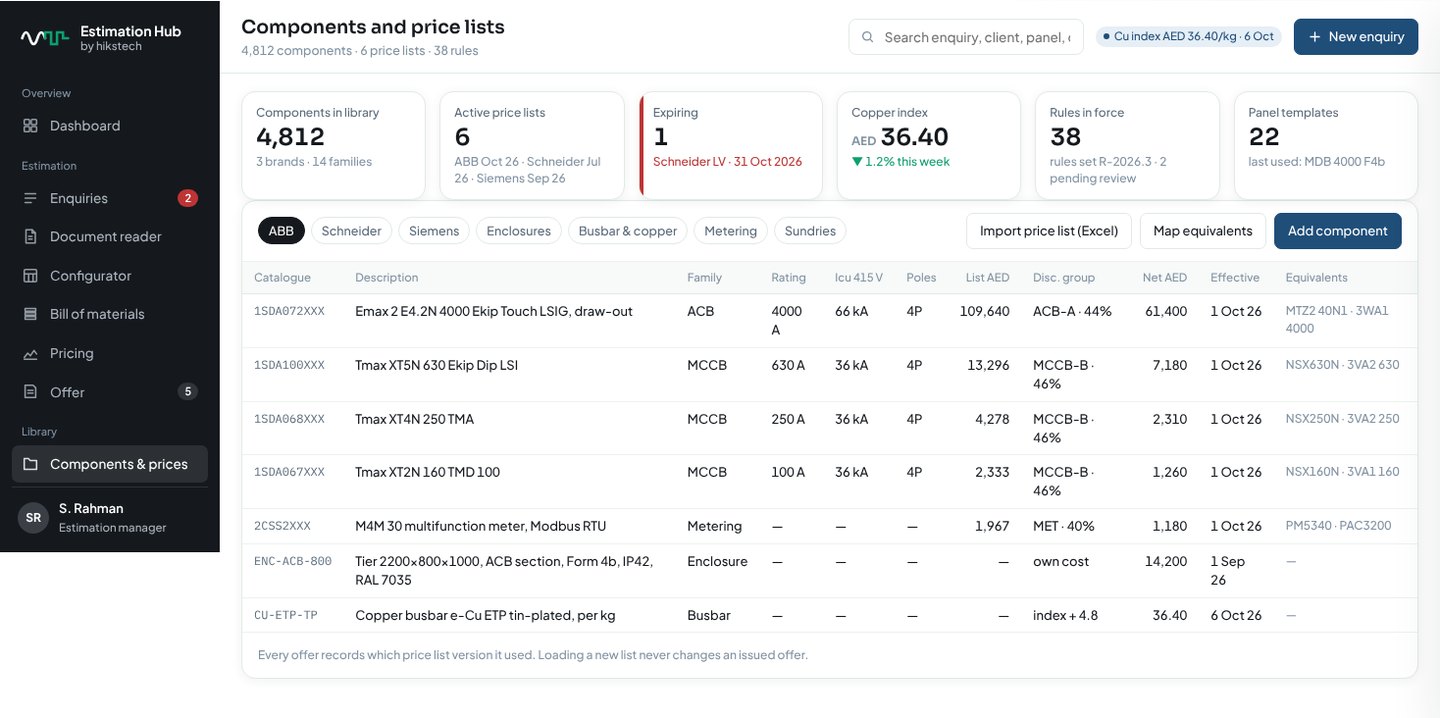The image size is (1440, 718).
Task: Sort by the Net AED column
Action: coord(1165,278)
